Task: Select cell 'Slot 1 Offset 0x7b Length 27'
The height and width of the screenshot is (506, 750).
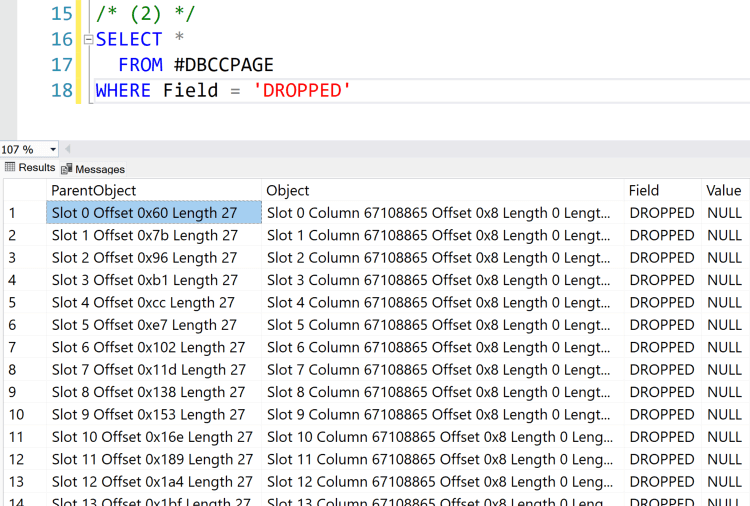Action: point(154,235)
